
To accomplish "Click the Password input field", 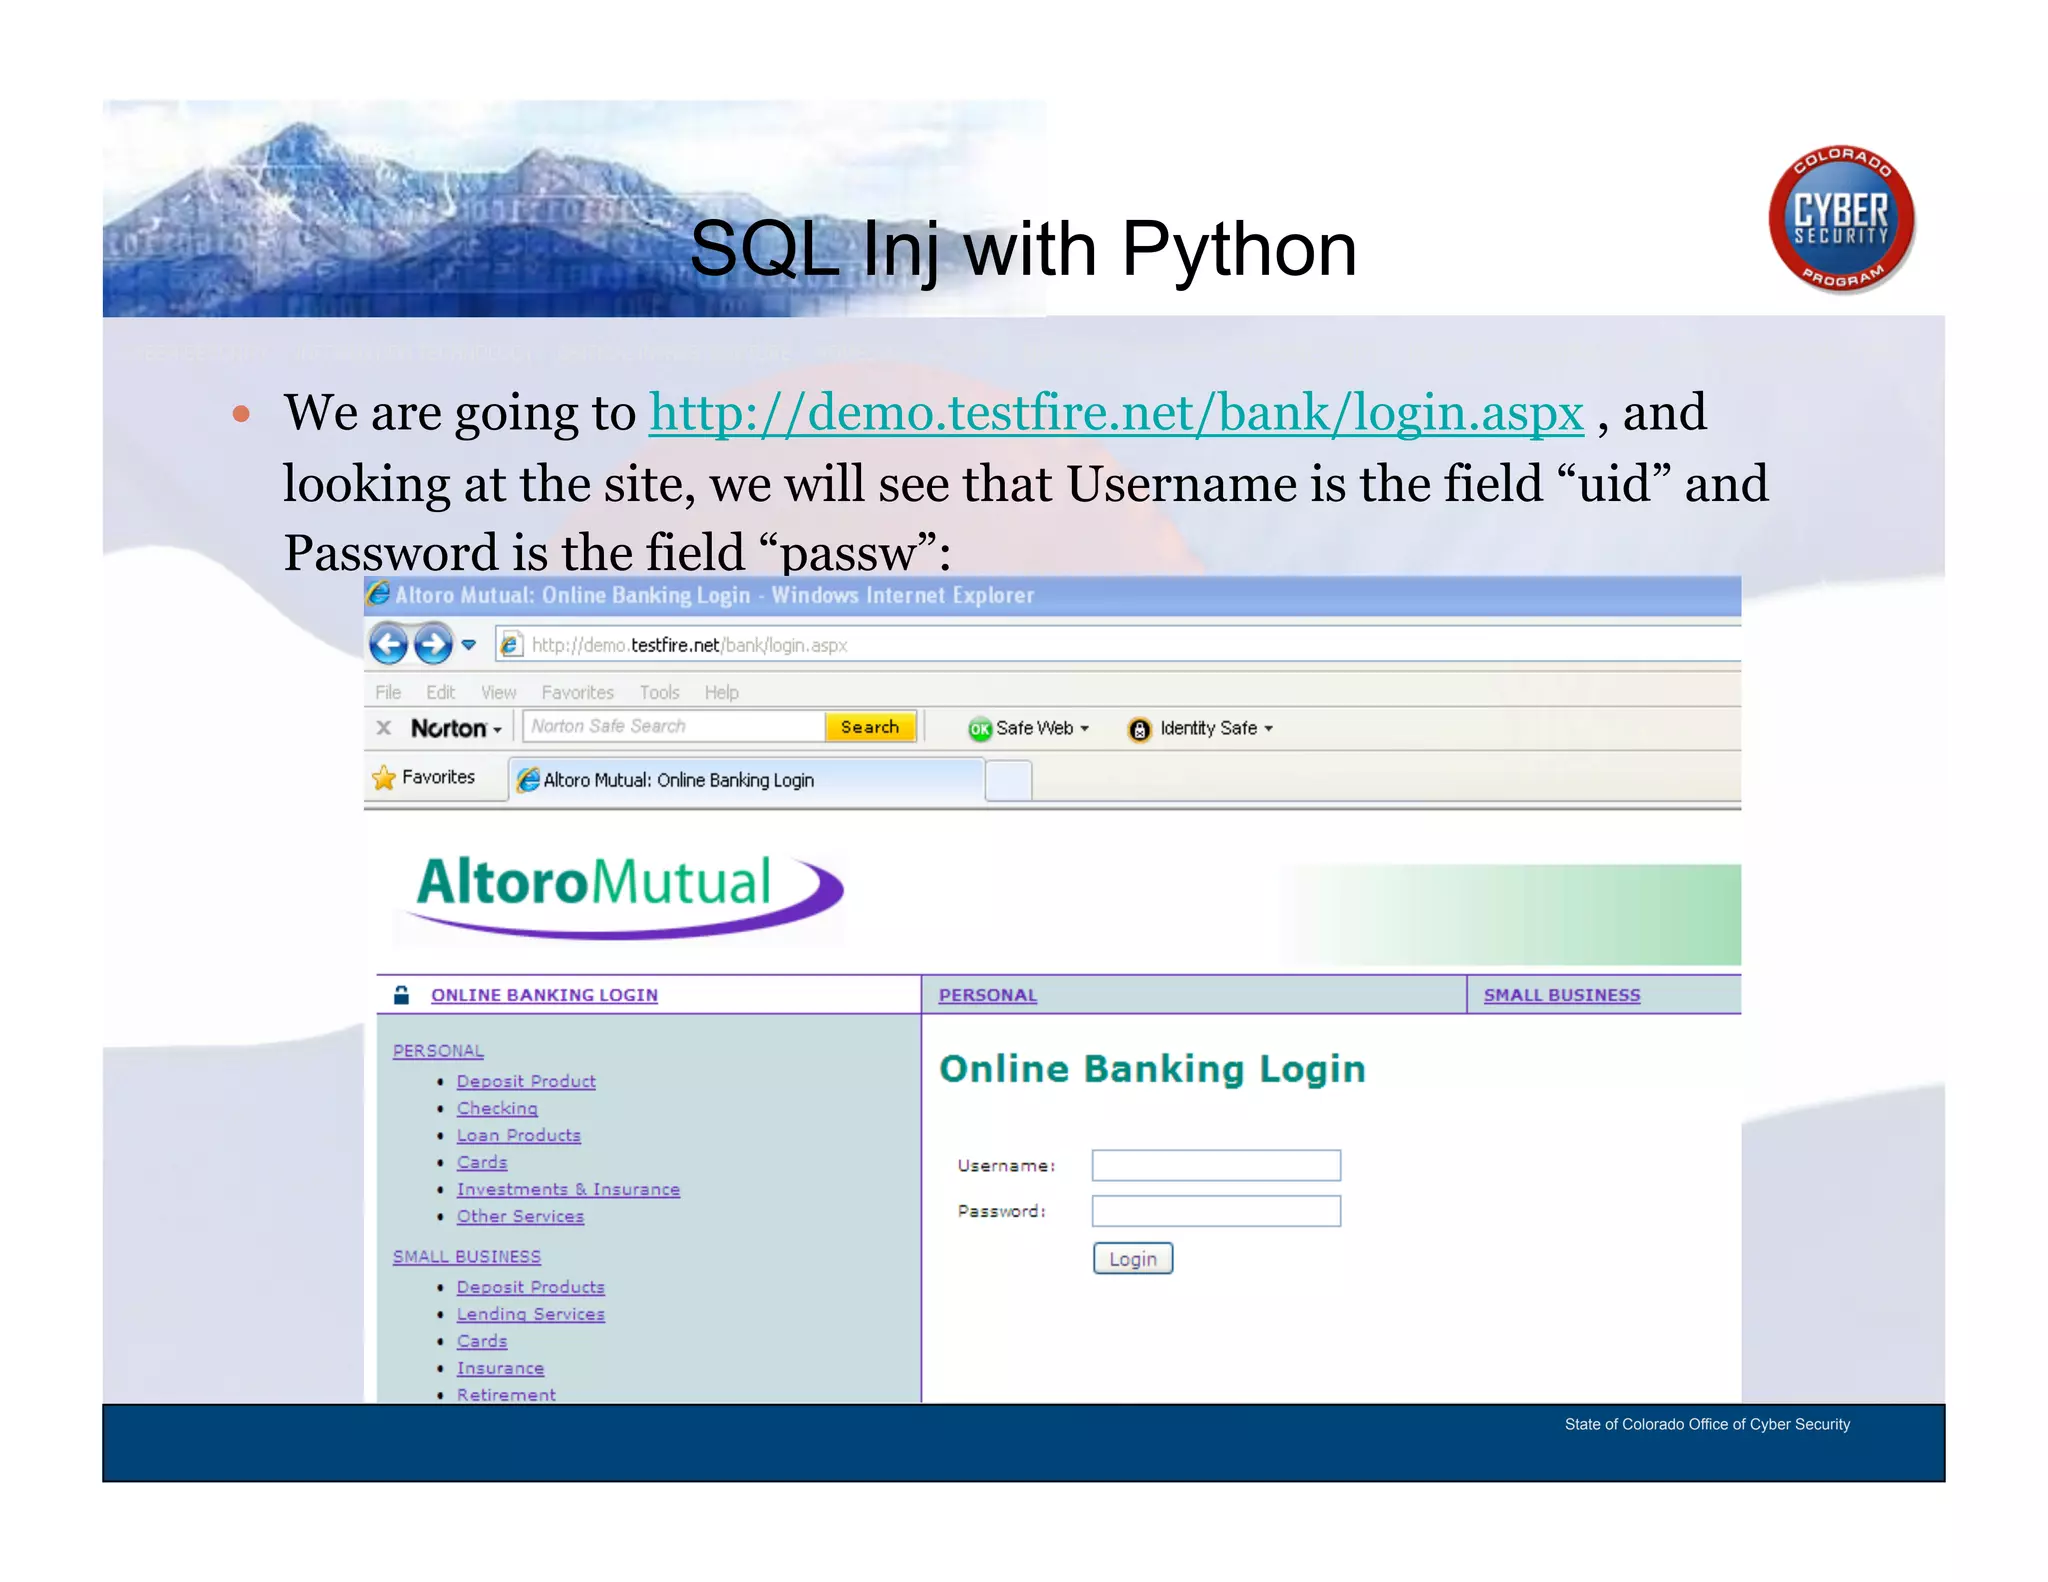I will click(x=1216, y=1211).
